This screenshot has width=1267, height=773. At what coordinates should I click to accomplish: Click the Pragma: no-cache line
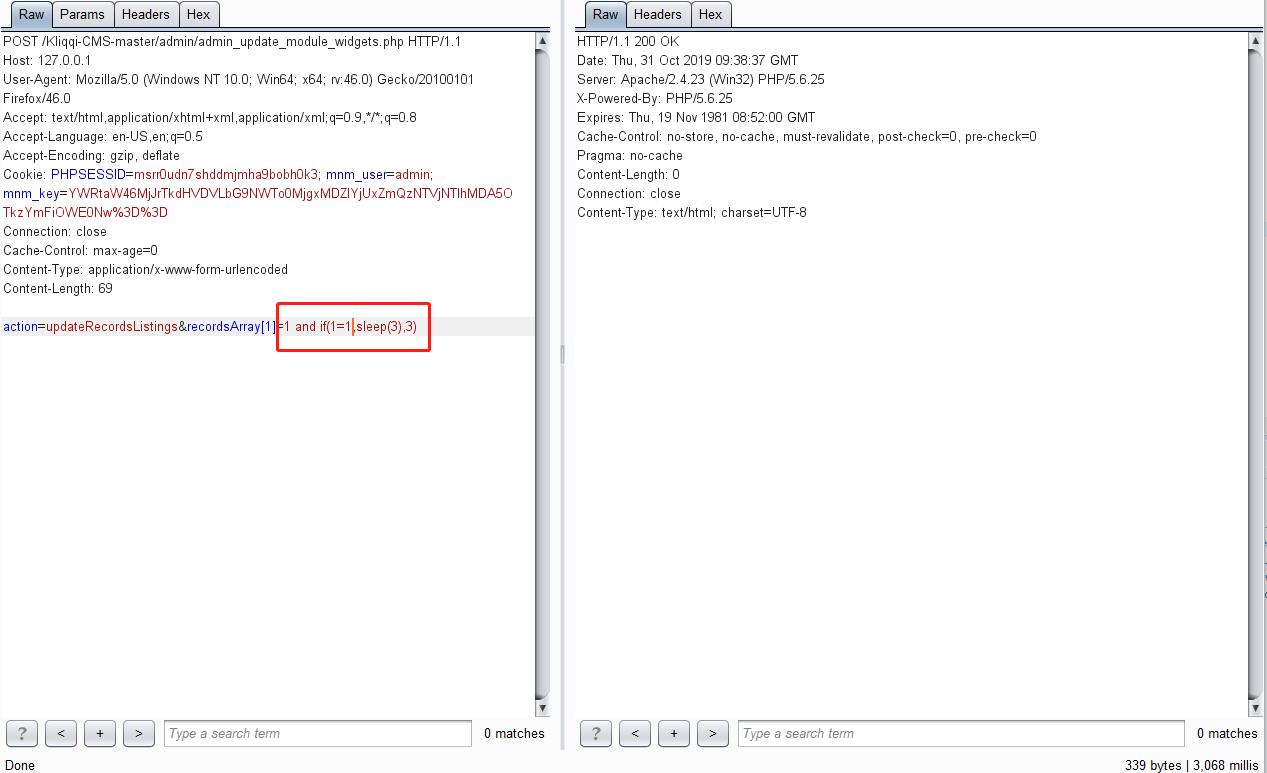(x=630, y=155)
